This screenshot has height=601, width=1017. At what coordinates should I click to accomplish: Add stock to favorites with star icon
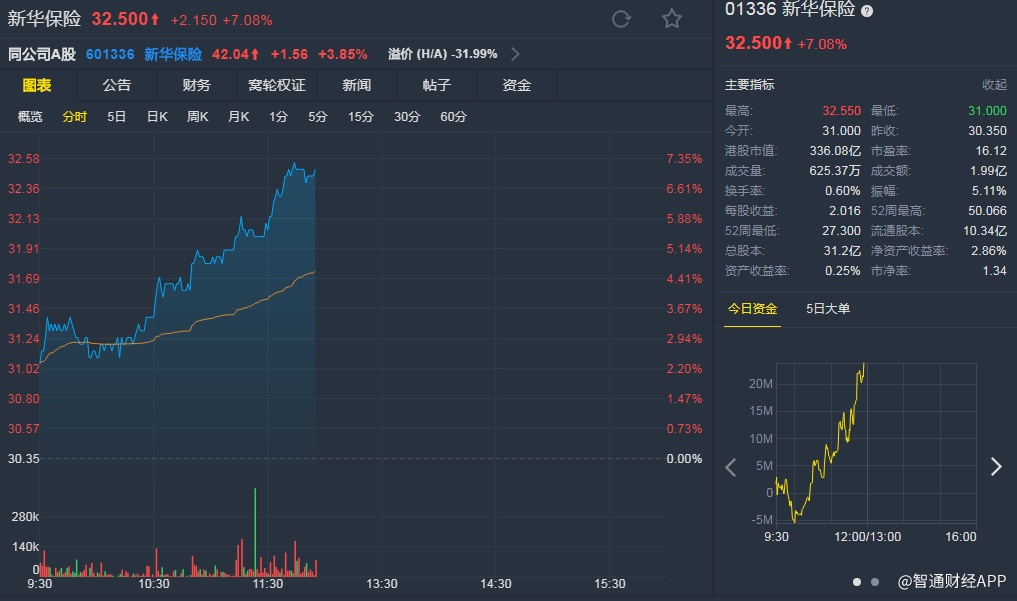click(x=672, y=19)
